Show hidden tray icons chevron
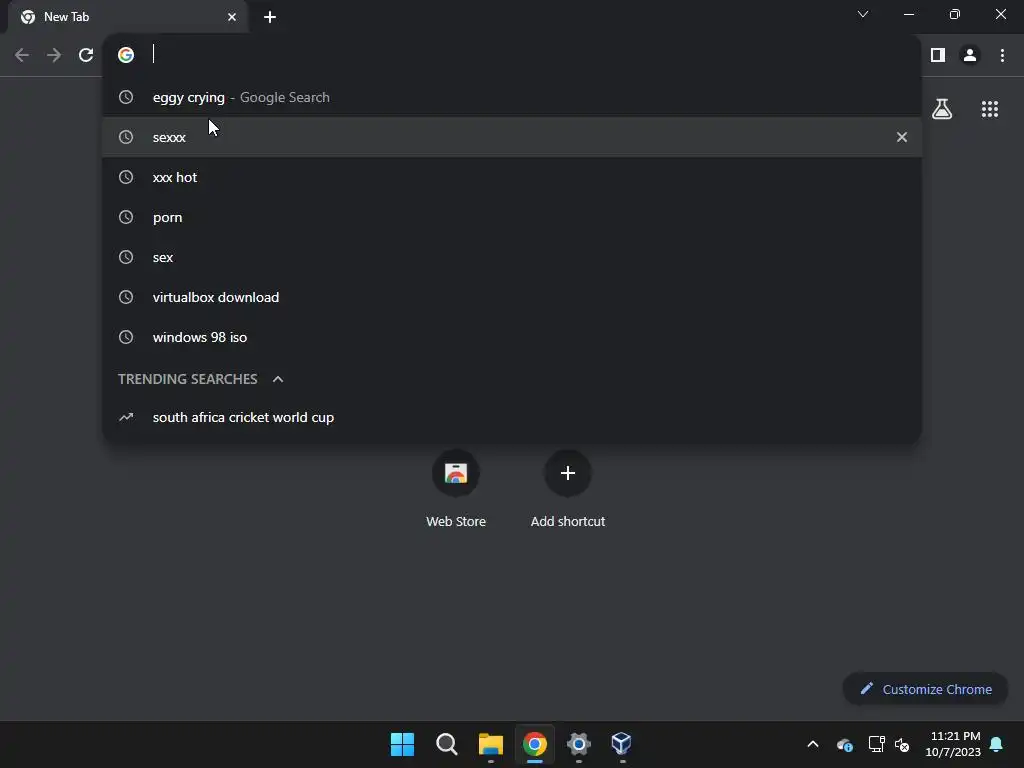1024x768 pixels. point(813,744)
